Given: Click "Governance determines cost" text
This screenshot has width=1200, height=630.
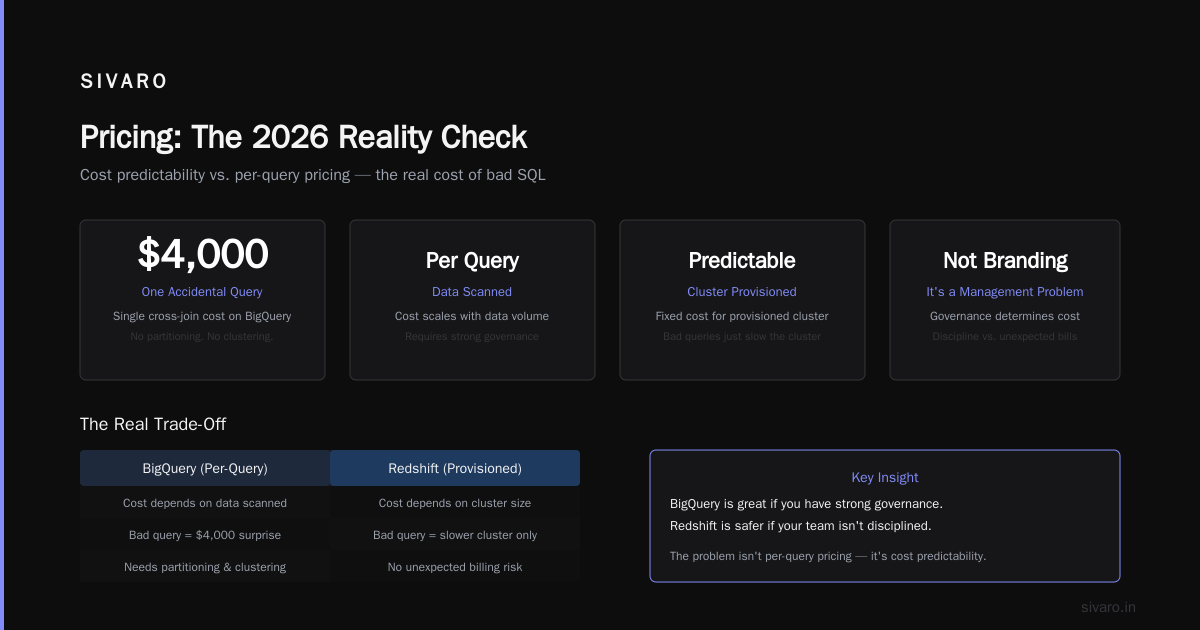Looking at the screenshot, I should tap(1005, 316).
